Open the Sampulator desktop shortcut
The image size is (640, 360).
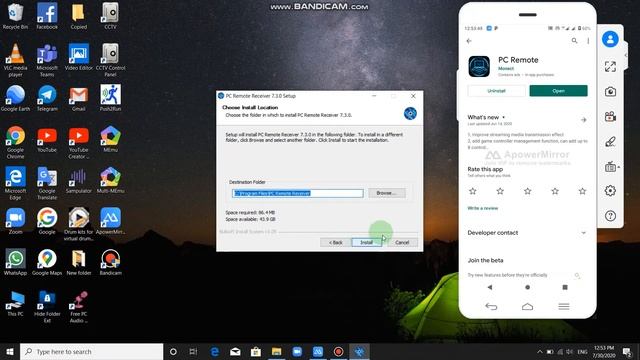click(78, 180)
